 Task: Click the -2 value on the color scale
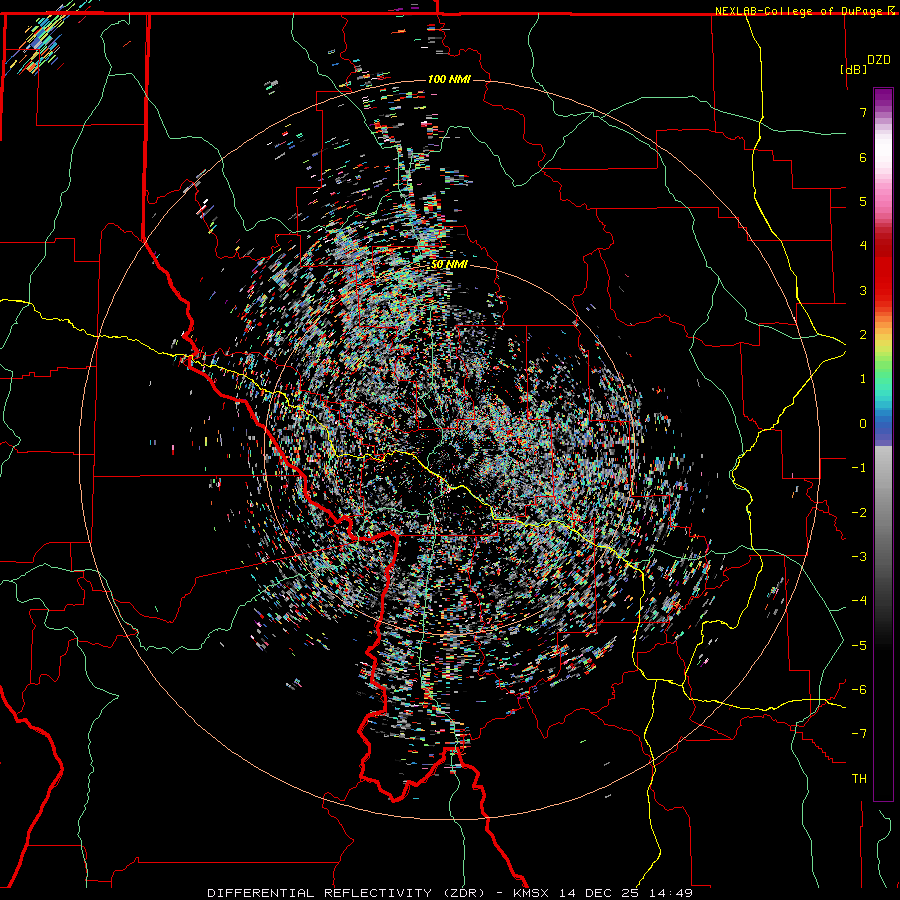coord(859,513)
